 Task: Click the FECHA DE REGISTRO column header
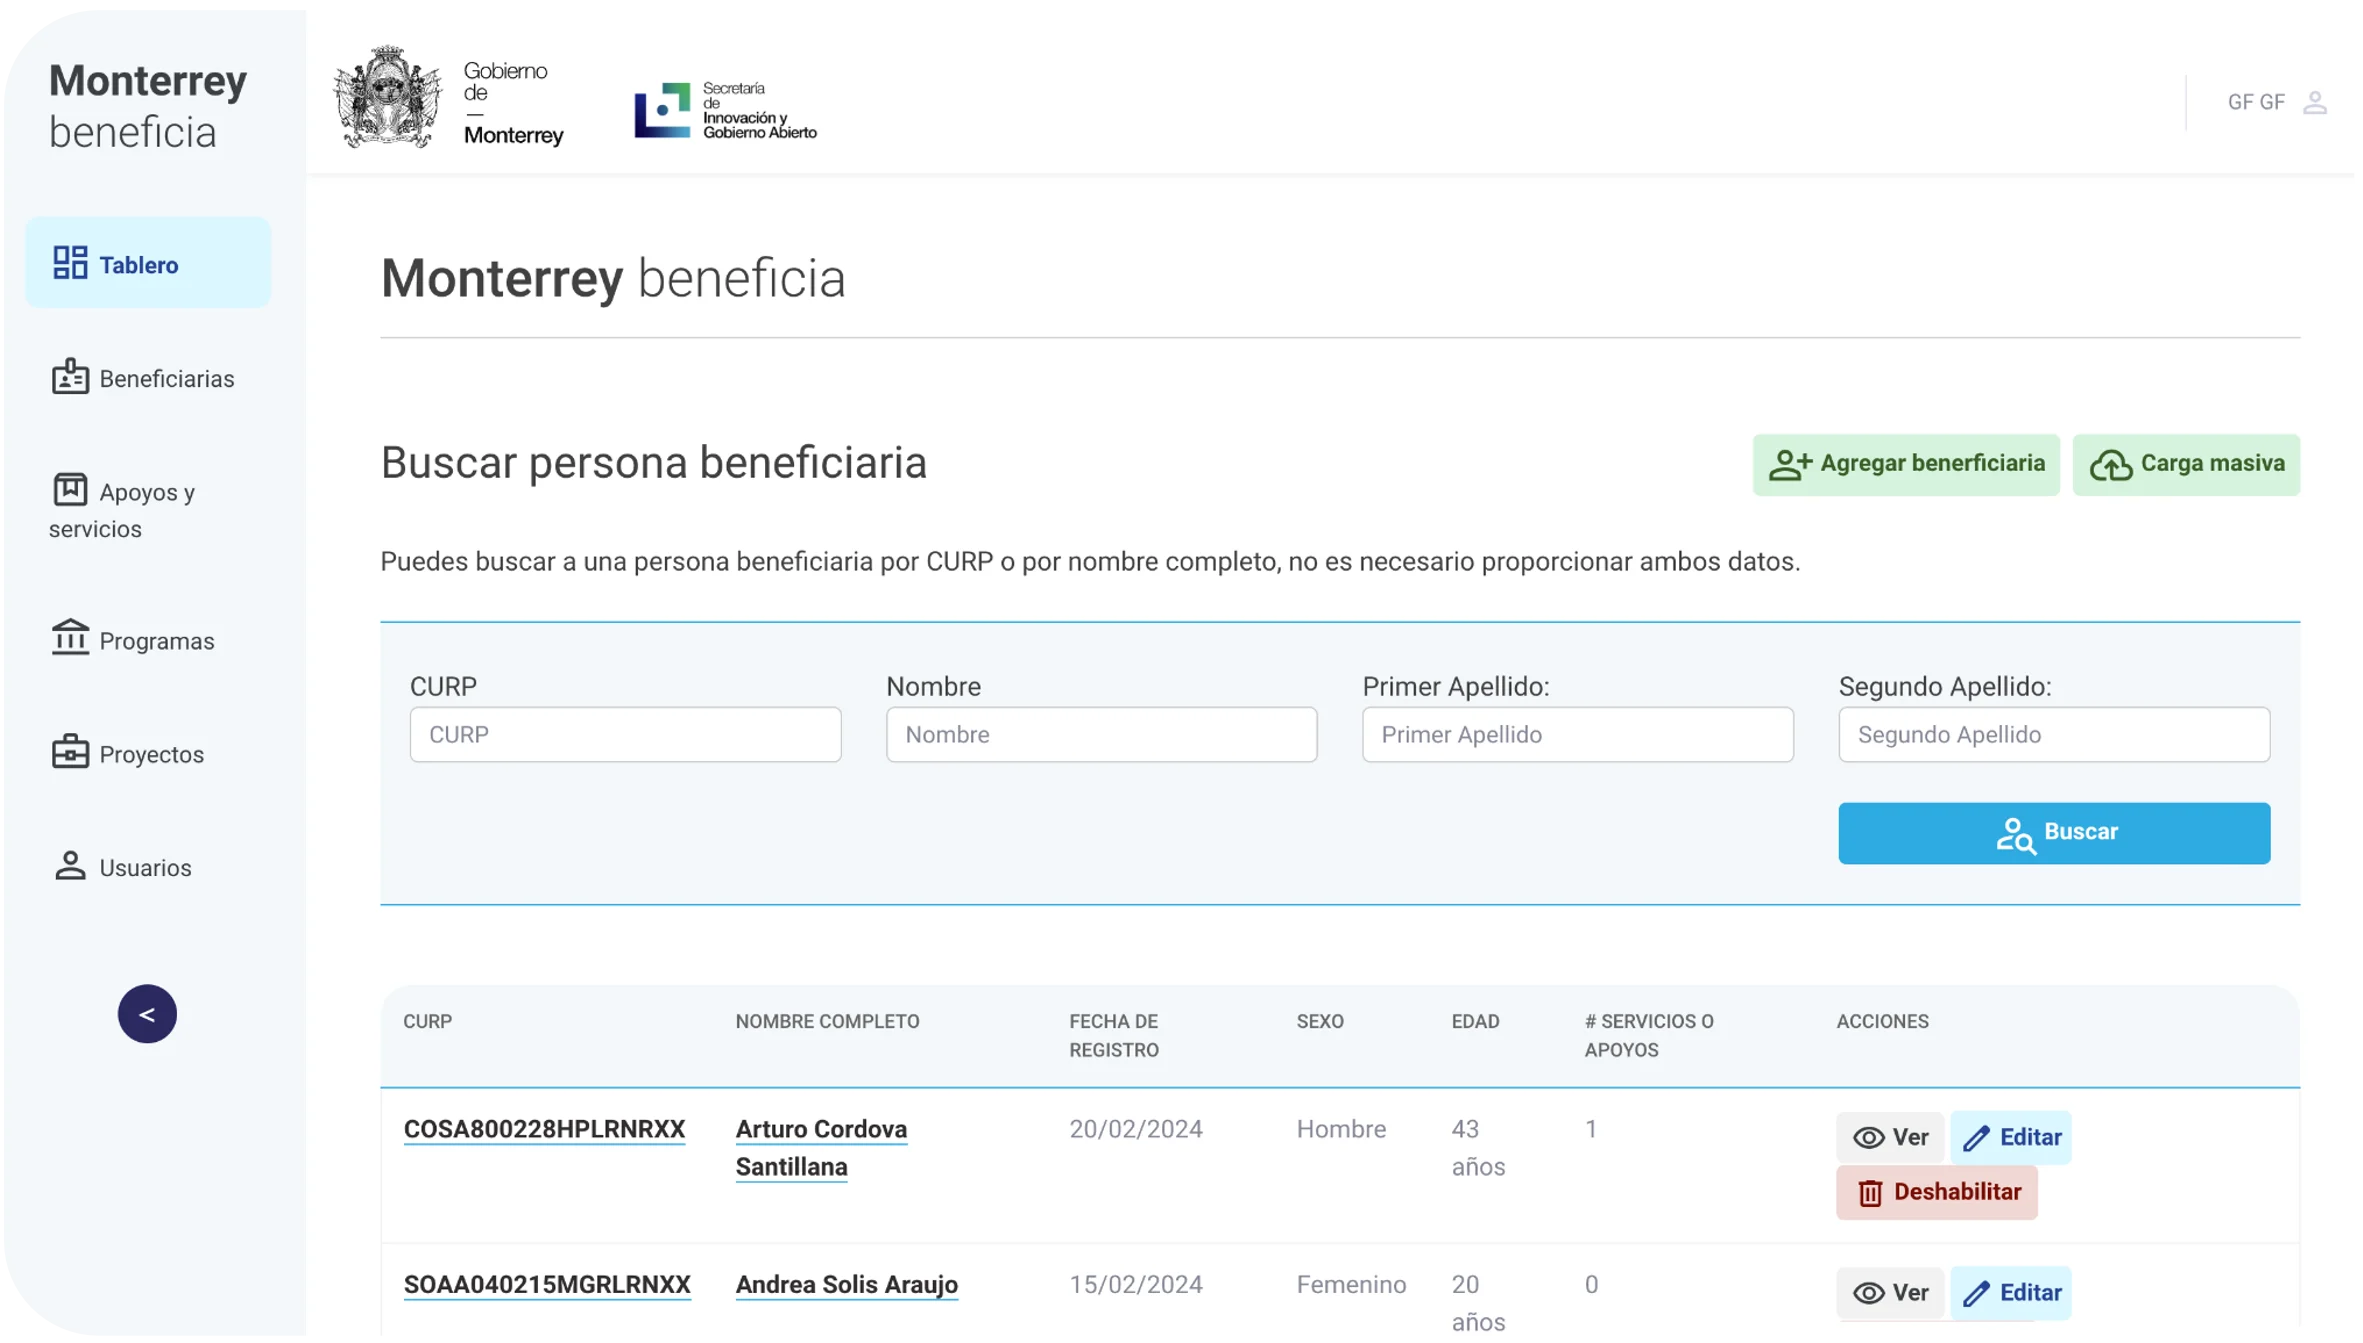[1114, 1036]
